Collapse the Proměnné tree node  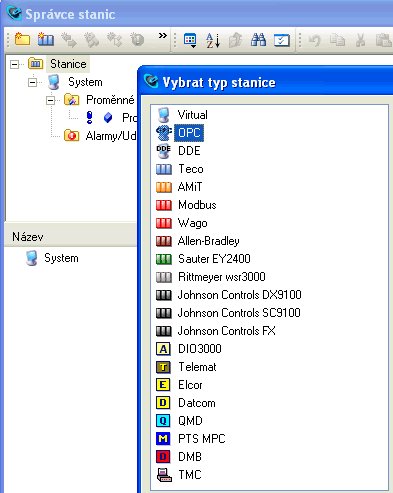[50, 100]
